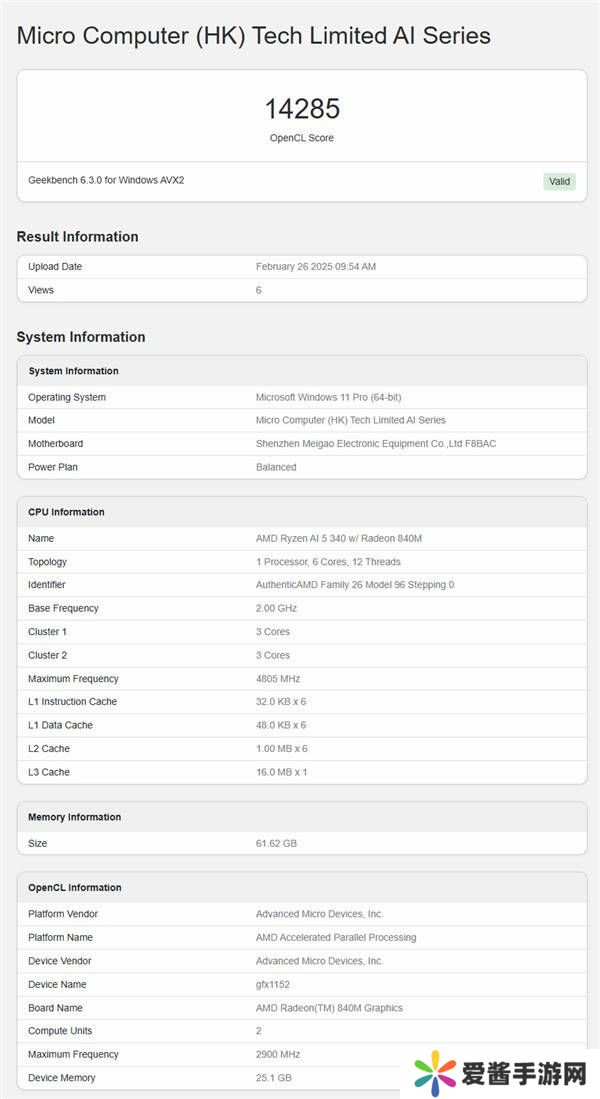
Task: Click the 14285 OpenCL score number
Action: [x=302, y=109]
